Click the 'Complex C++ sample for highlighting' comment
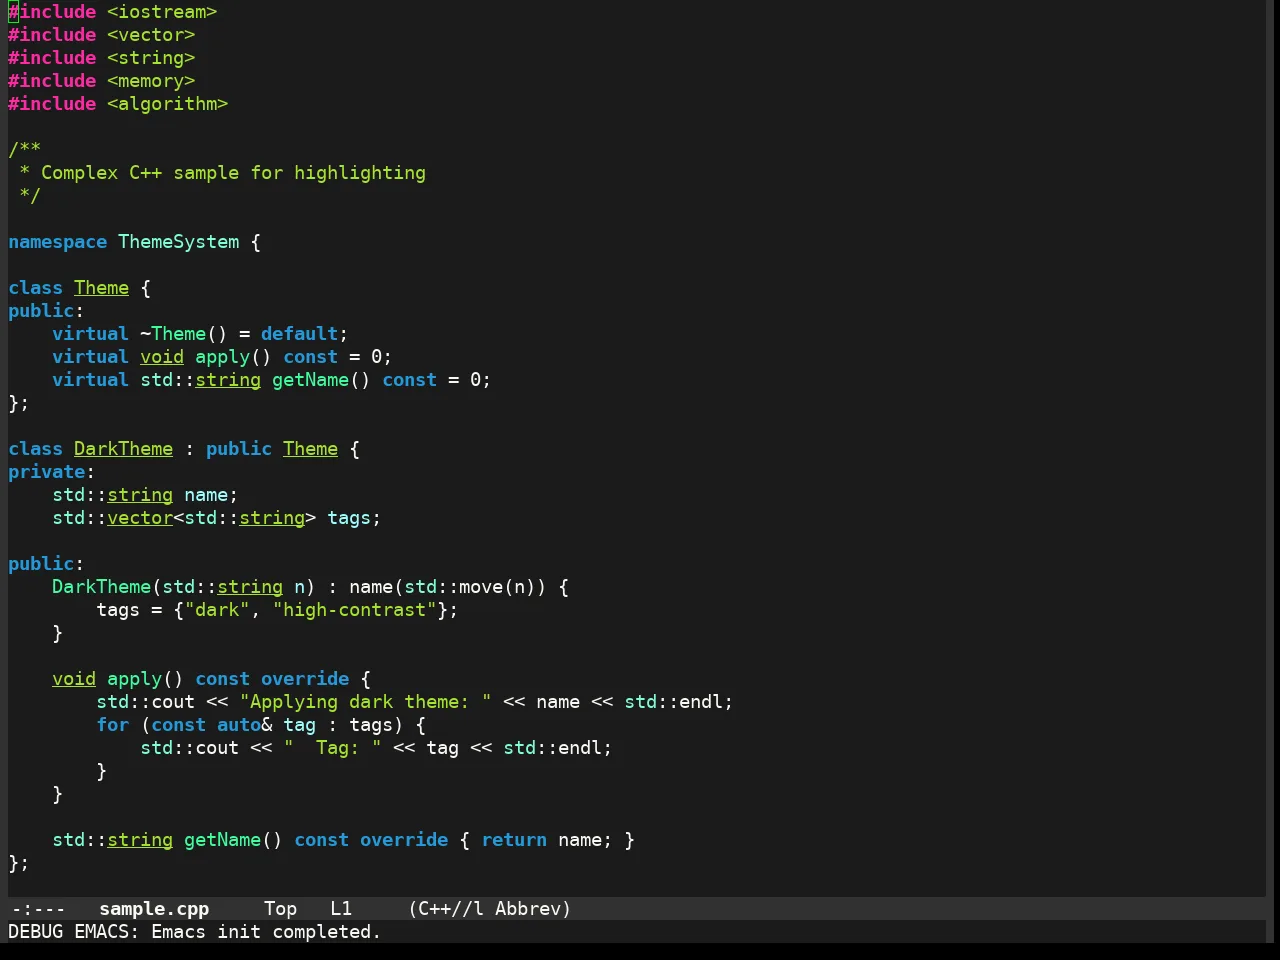Viewport: 1280px width, 960px height. click(233, 173)
